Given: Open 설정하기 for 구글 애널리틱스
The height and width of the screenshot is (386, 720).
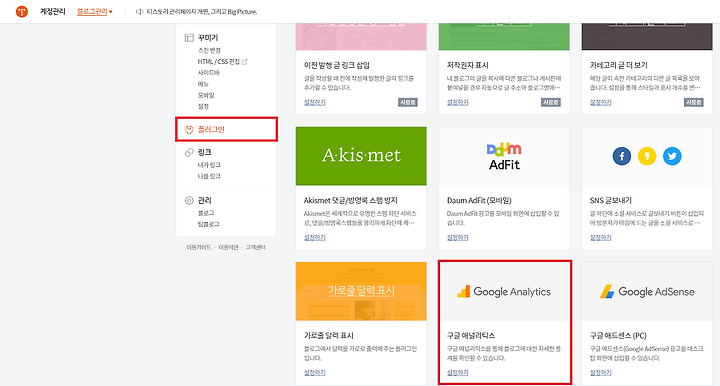Looking at the screenshot, I should tap(457, 372).
